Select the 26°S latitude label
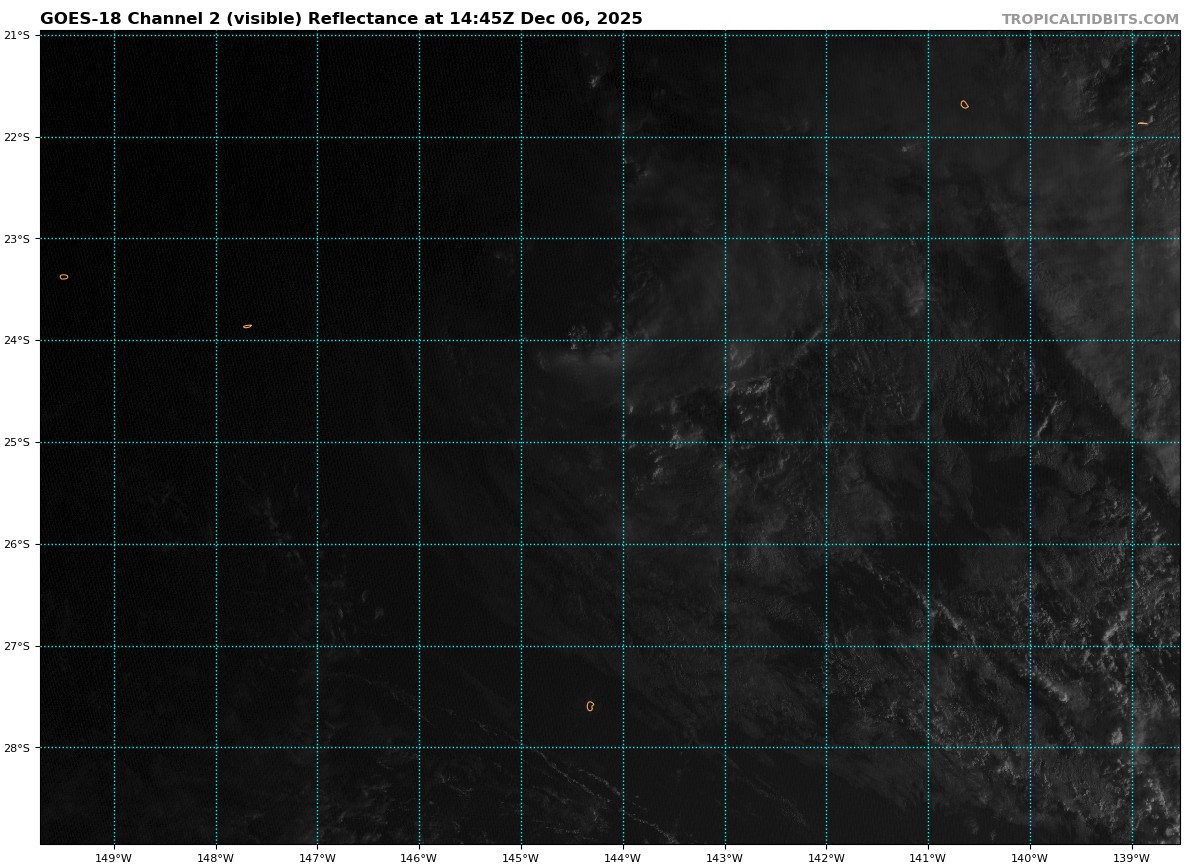This screenshot has height=867, width=1200. pyautogui.click(x=17, y=544)
